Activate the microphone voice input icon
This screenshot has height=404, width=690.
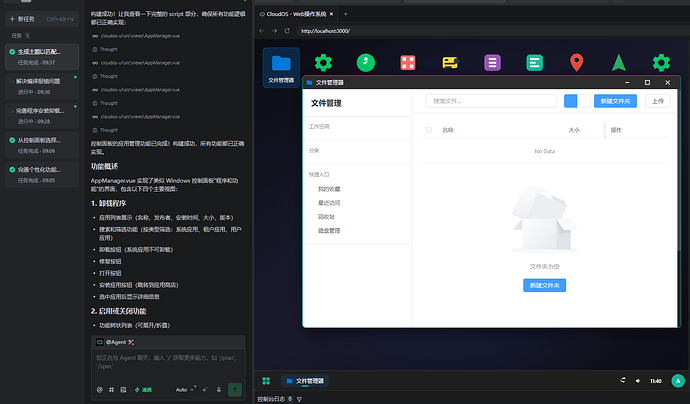(219, 389)
